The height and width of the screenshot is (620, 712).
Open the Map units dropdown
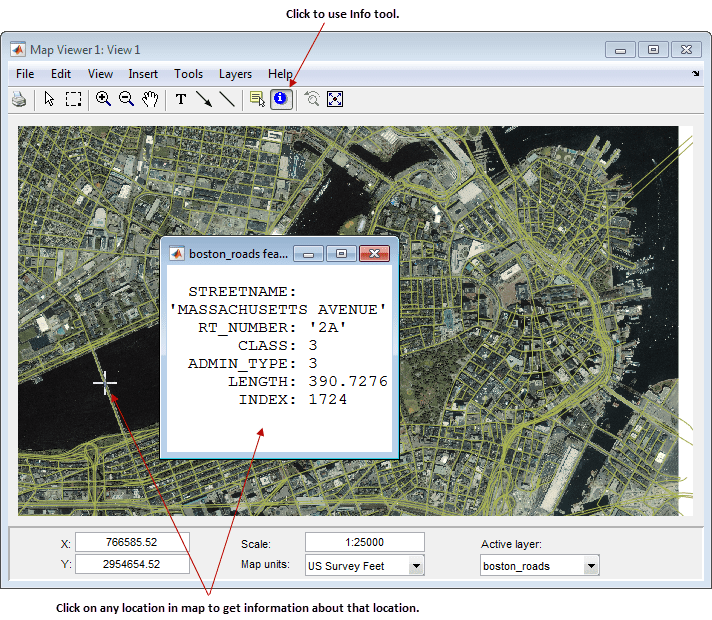click(416, 566)
